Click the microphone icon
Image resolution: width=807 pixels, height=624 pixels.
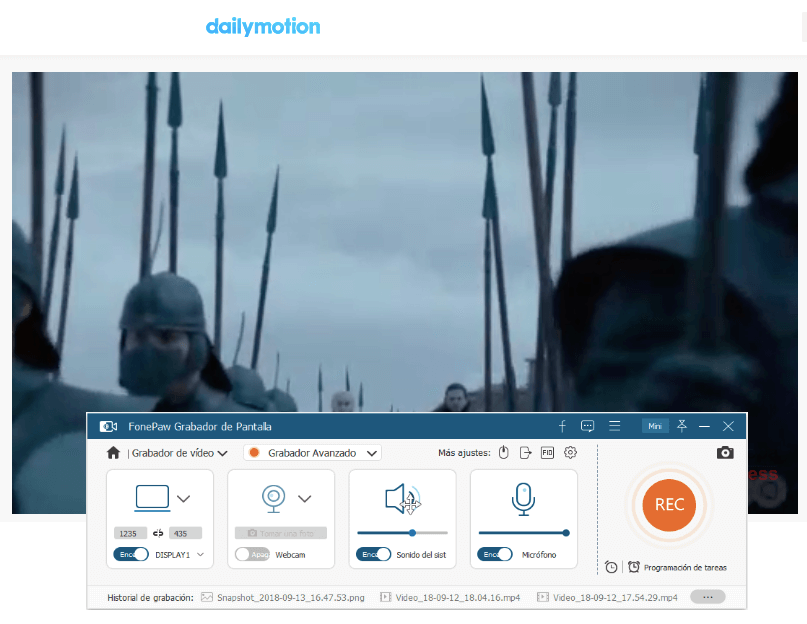pyautogui.click(x=523, y=498)
